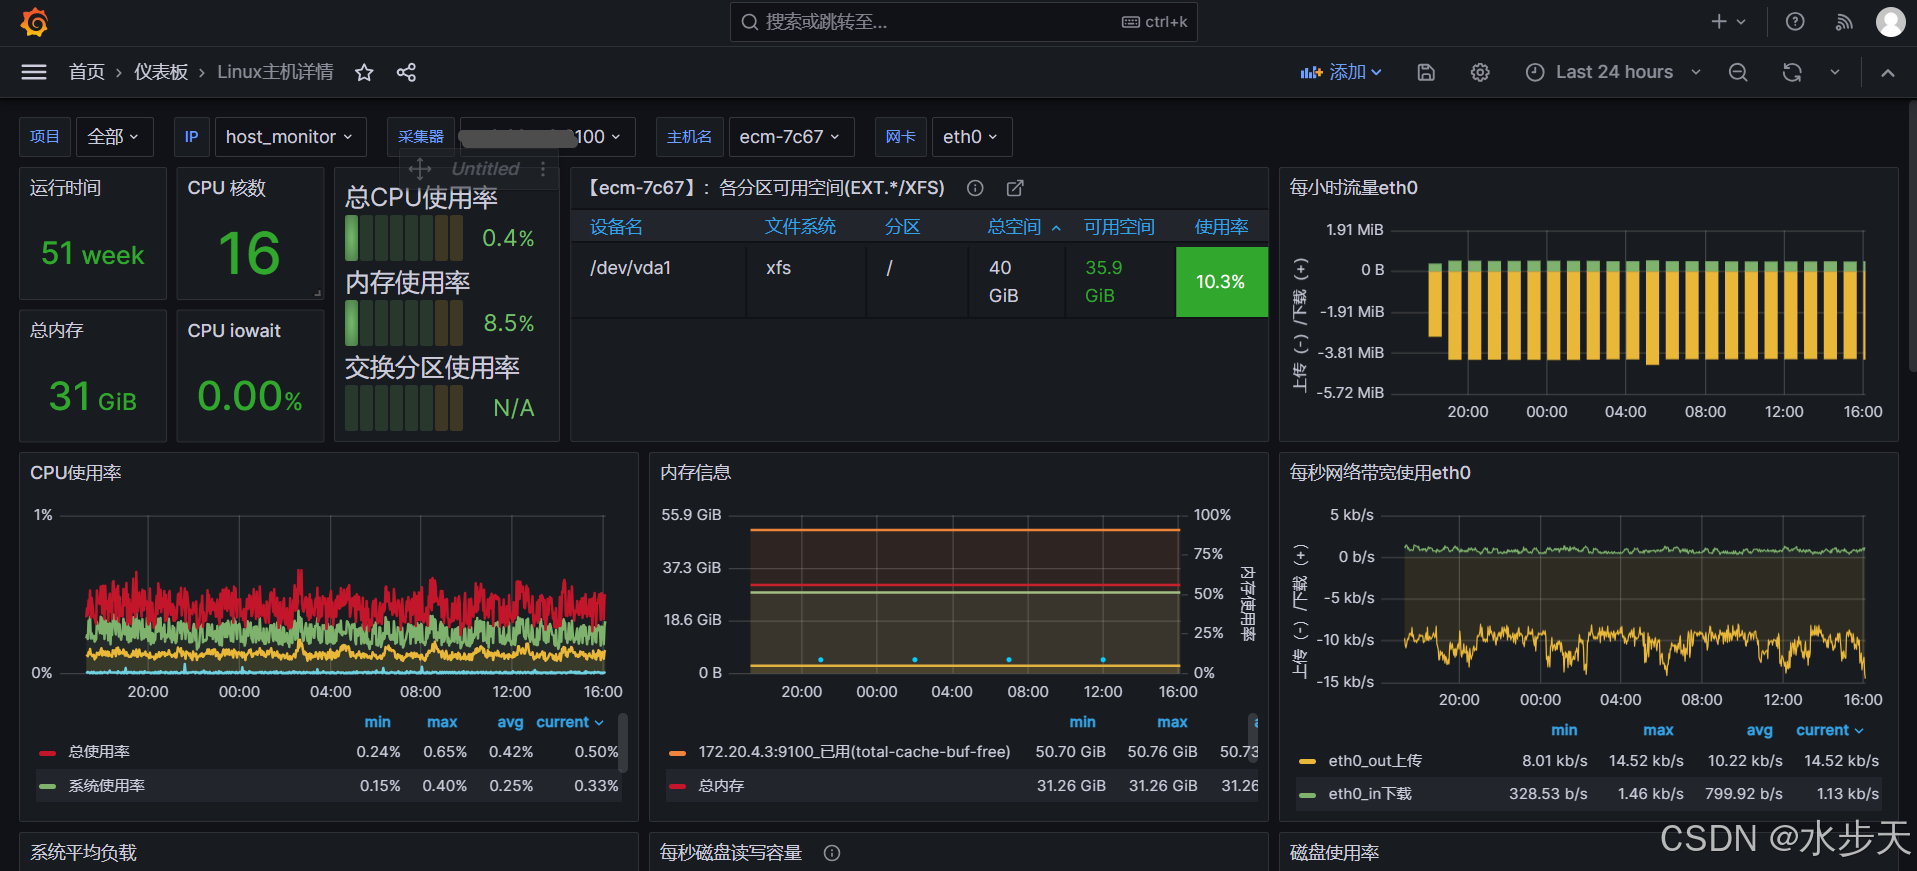Share the dashboard via share icon
The height and width of the screenshot is (871, 1917).
[406, 72]
